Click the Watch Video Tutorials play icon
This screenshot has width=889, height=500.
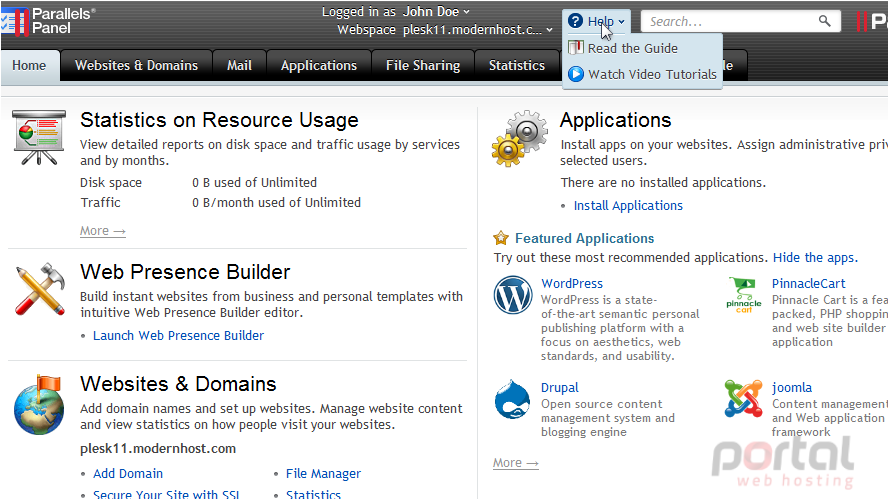(575, 74)
